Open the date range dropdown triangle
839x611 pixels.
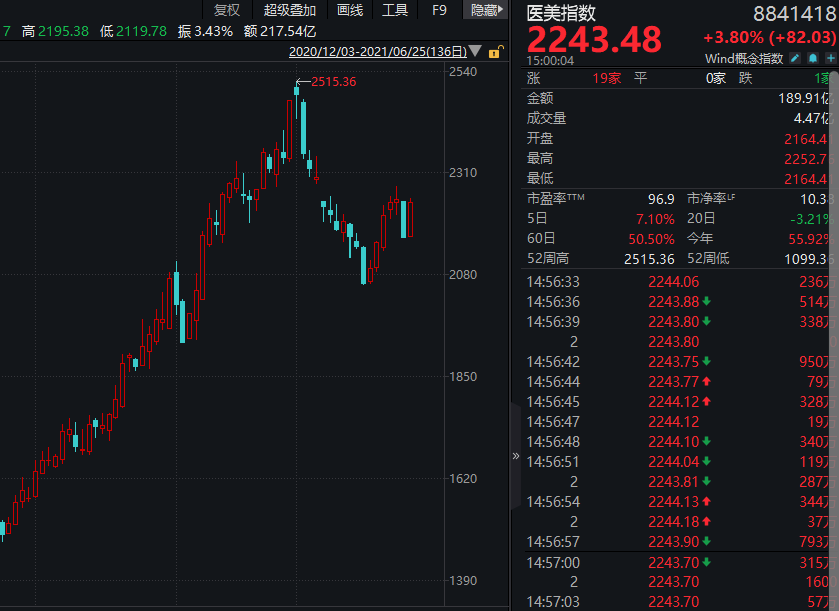pos(475,51)
